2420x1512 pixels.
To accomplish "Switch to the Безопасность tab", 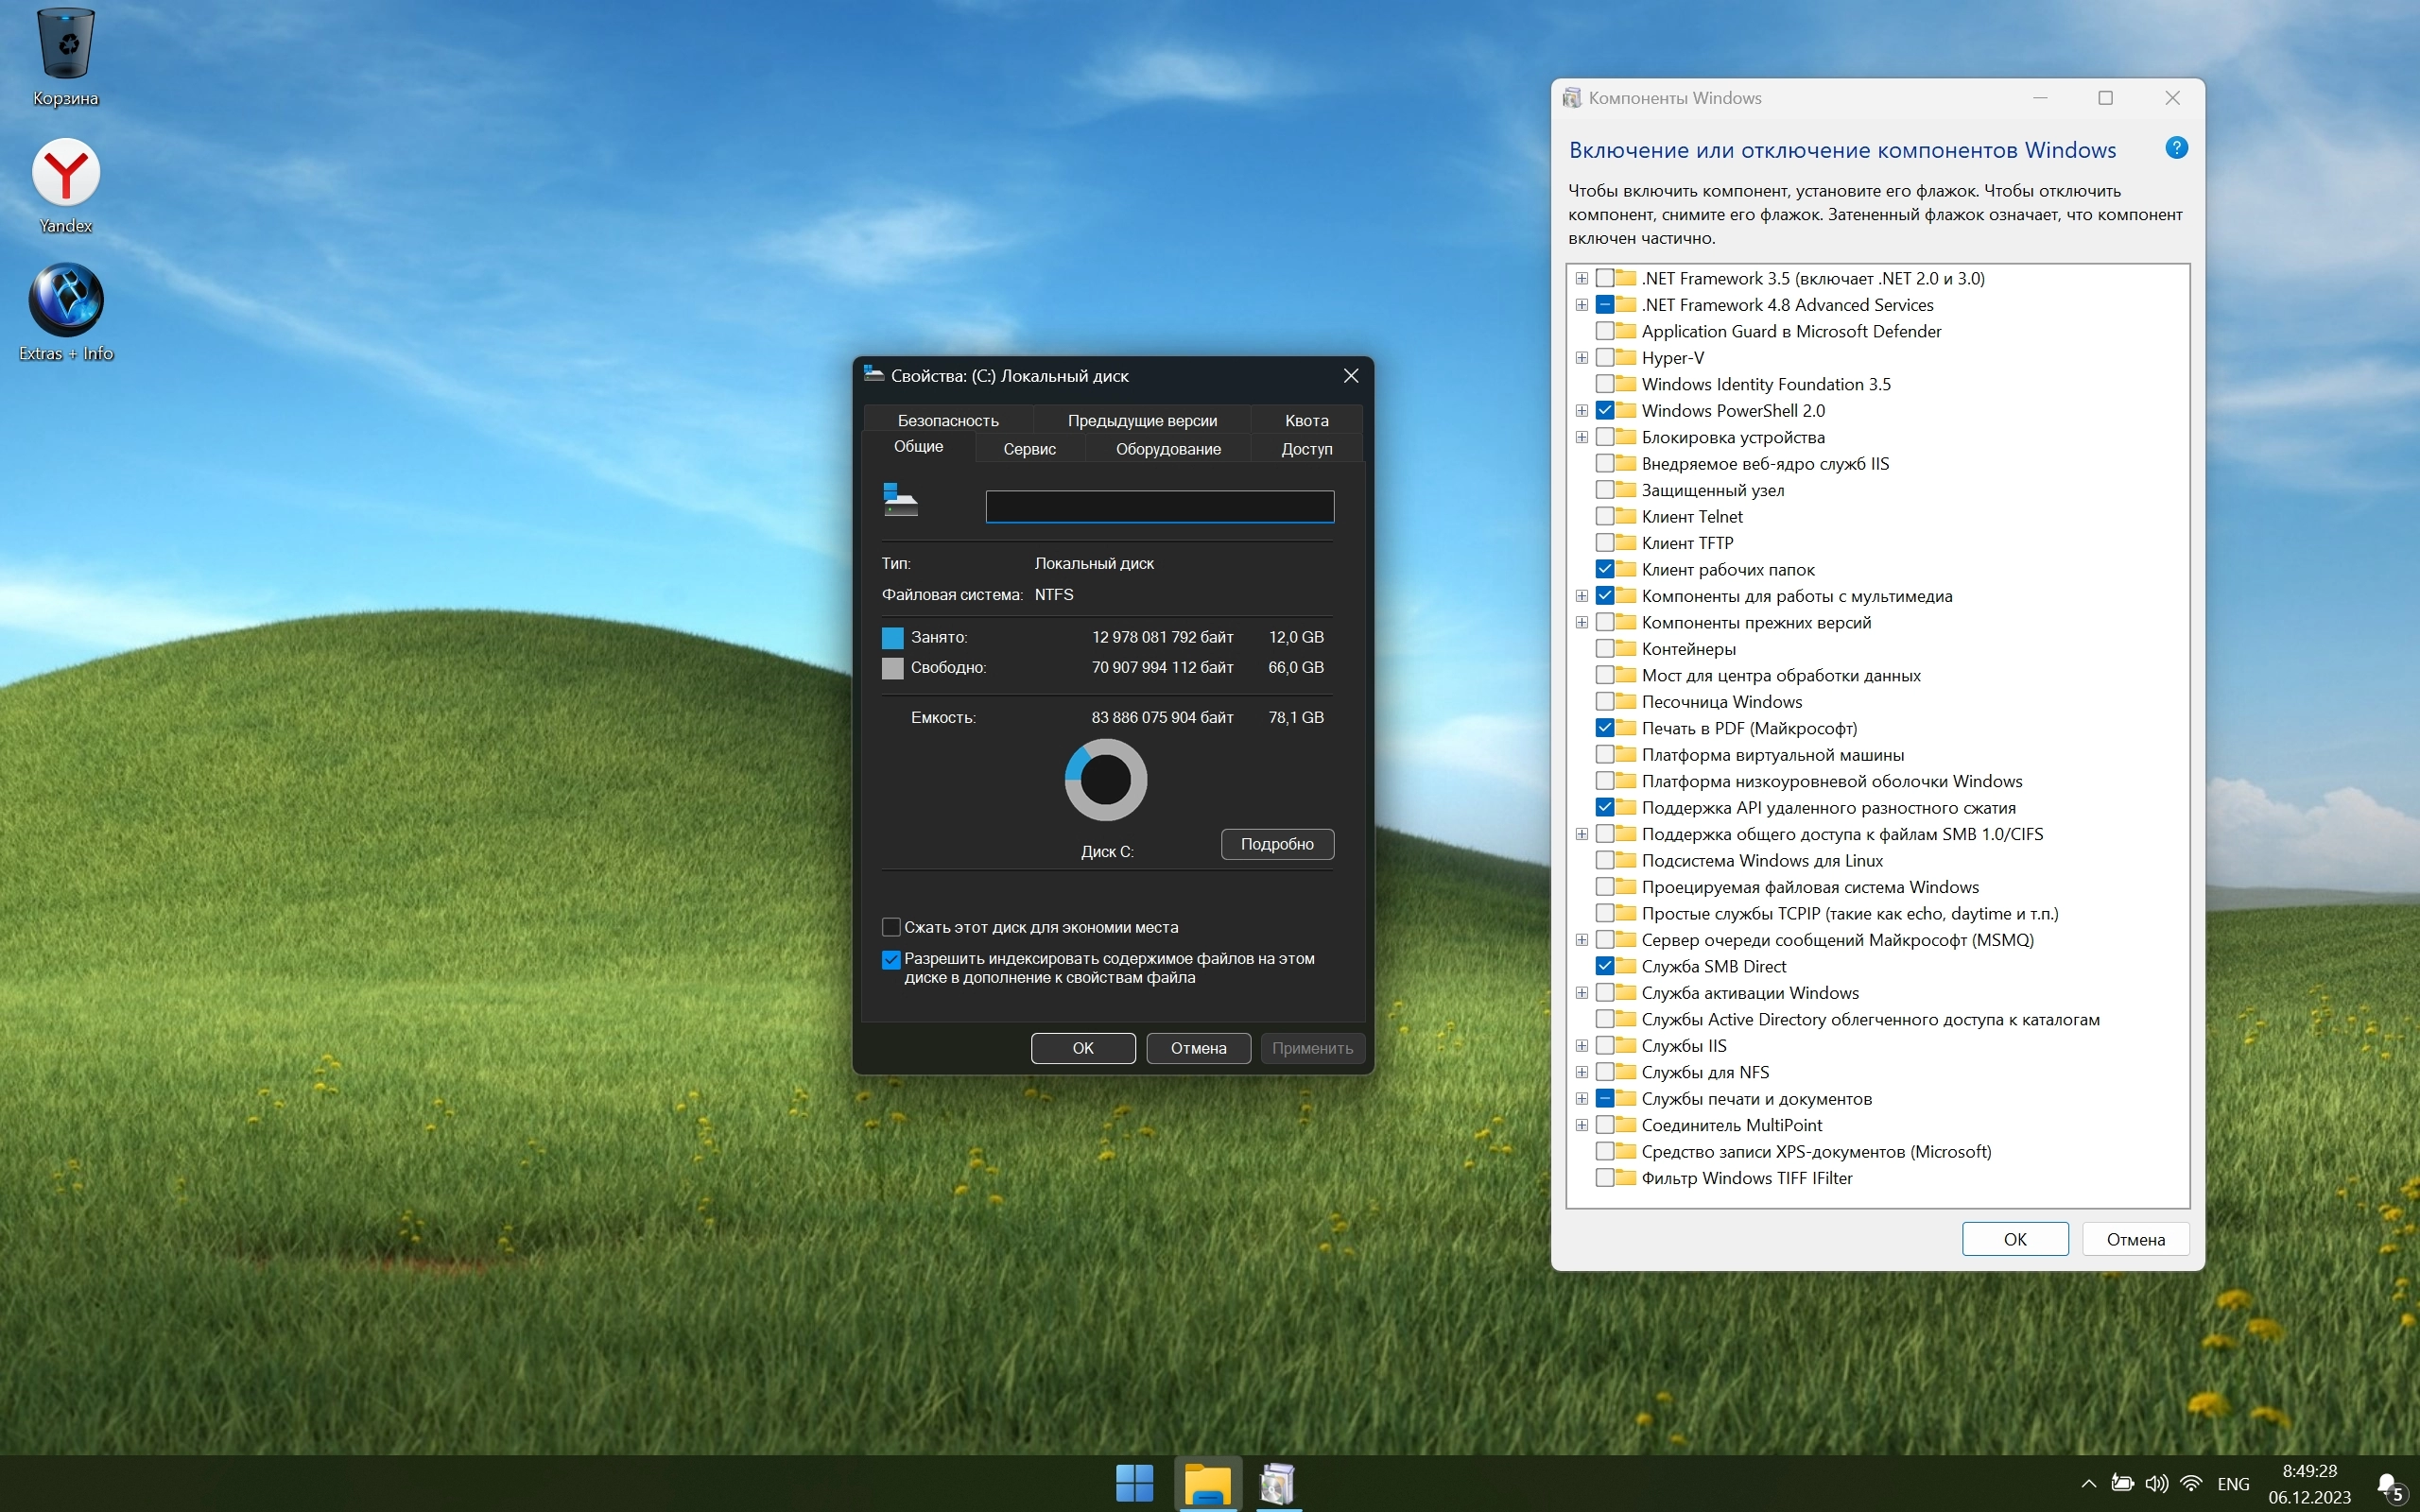I will 947,421.
